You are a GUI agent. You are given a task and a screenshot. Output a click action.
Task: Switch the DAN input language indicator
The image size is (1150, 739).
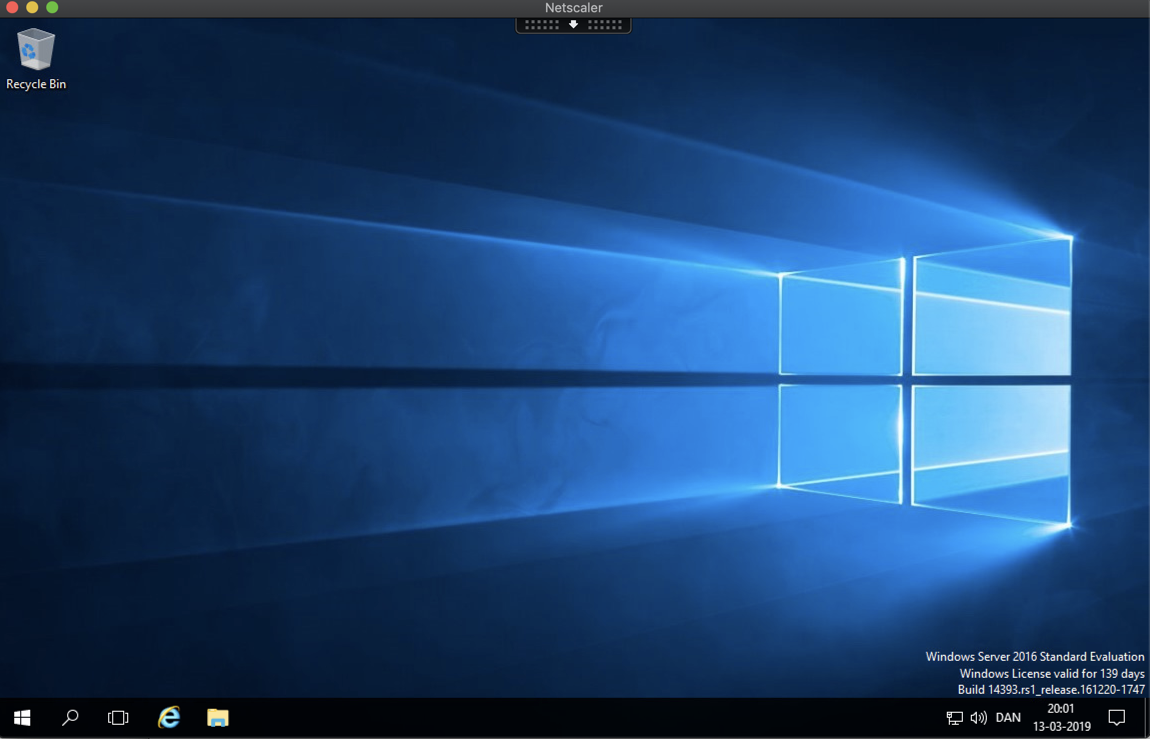coord(1008,718)
